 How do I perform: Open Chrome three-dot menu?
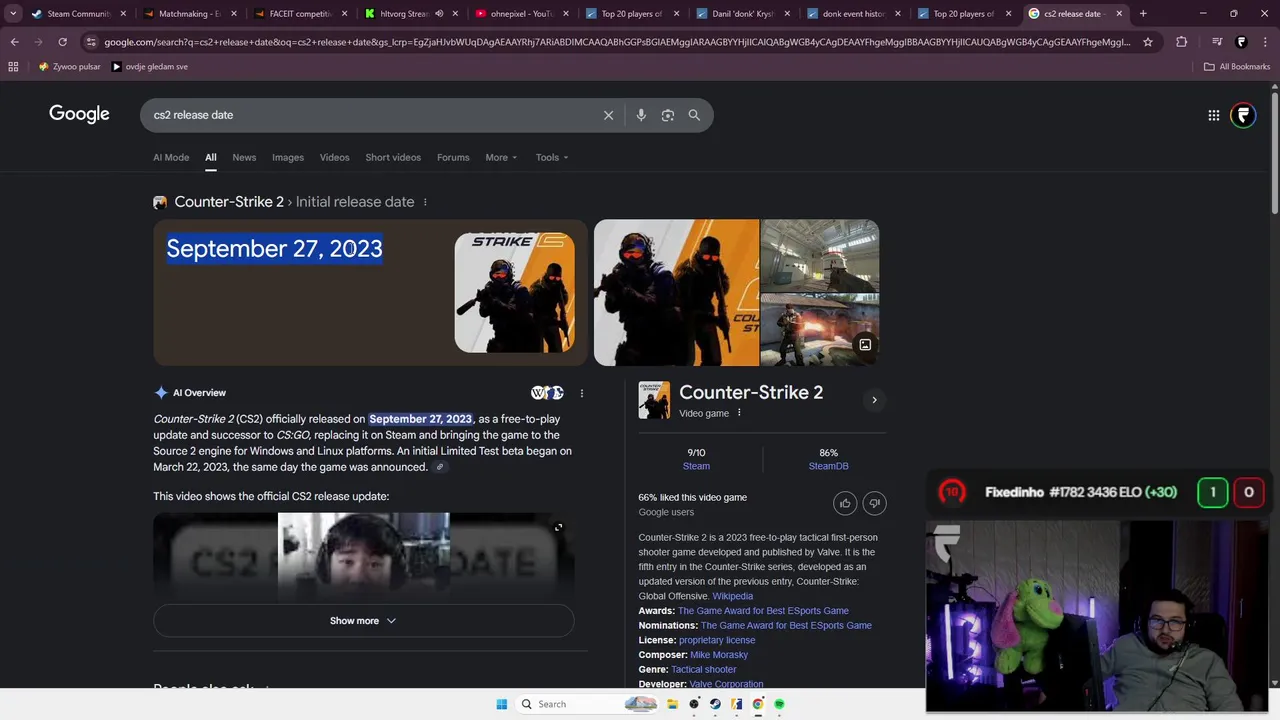[1264, 42]
